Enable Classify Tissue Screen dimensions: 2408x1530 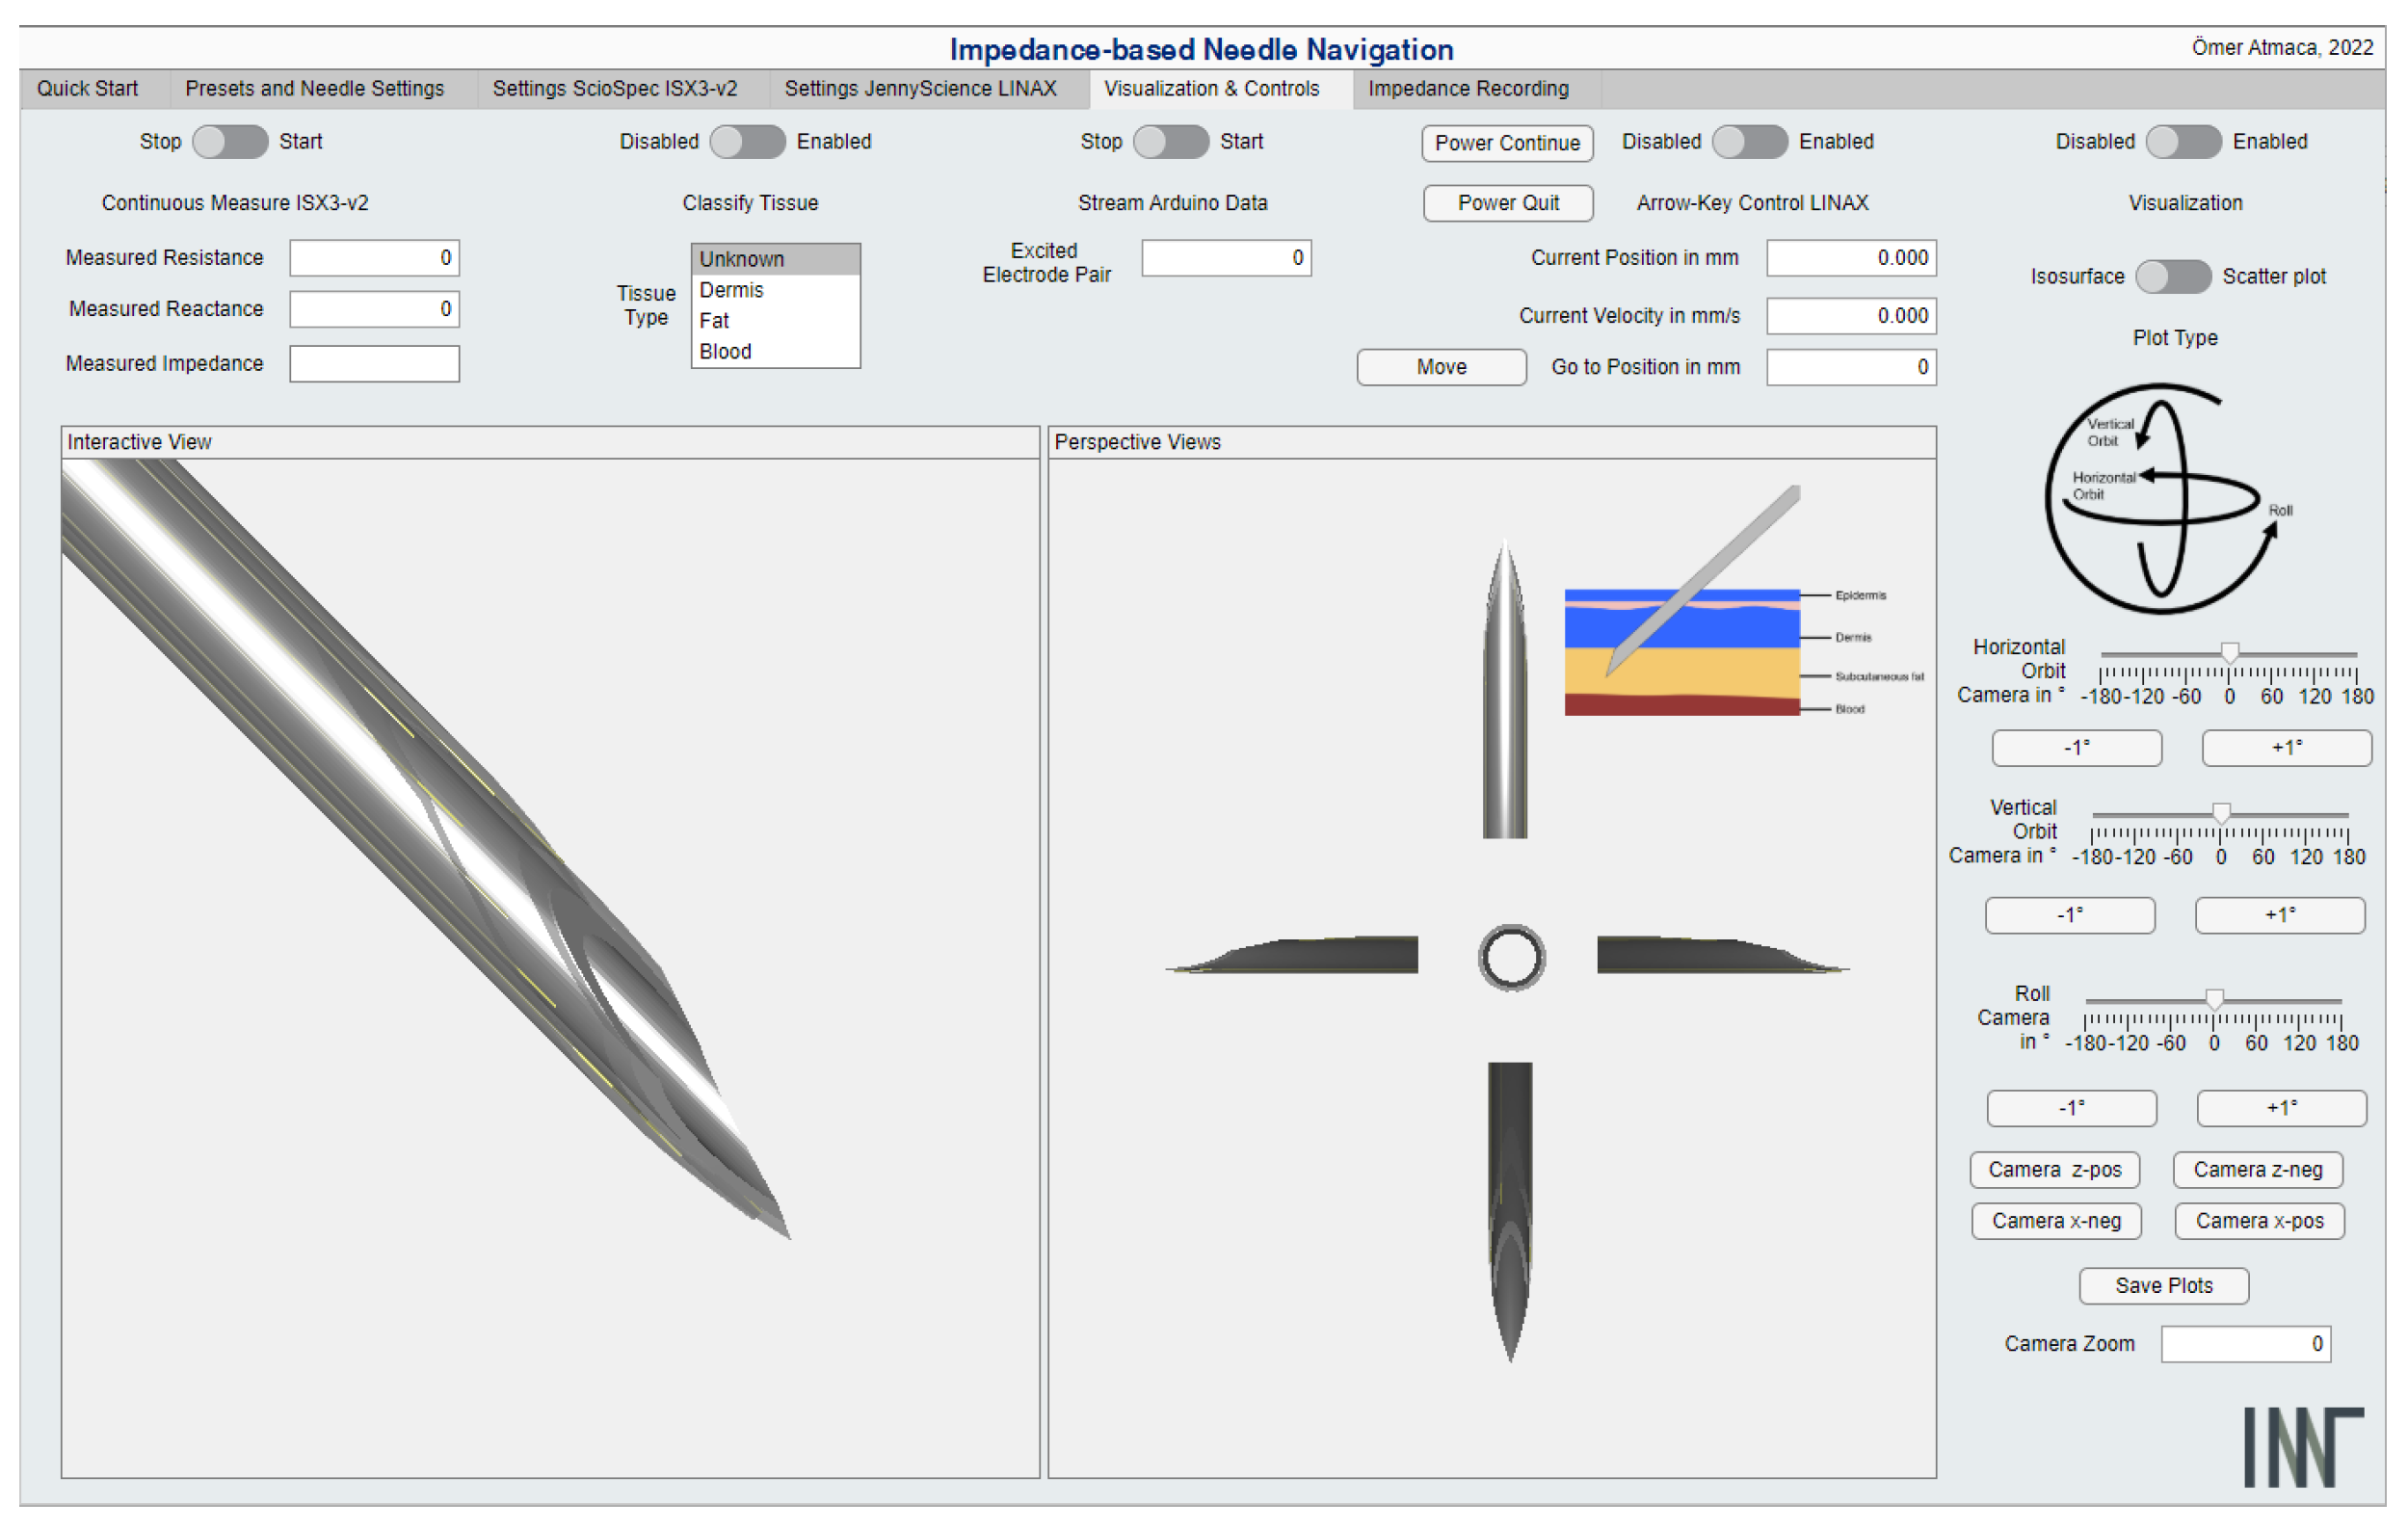point(748,142)
